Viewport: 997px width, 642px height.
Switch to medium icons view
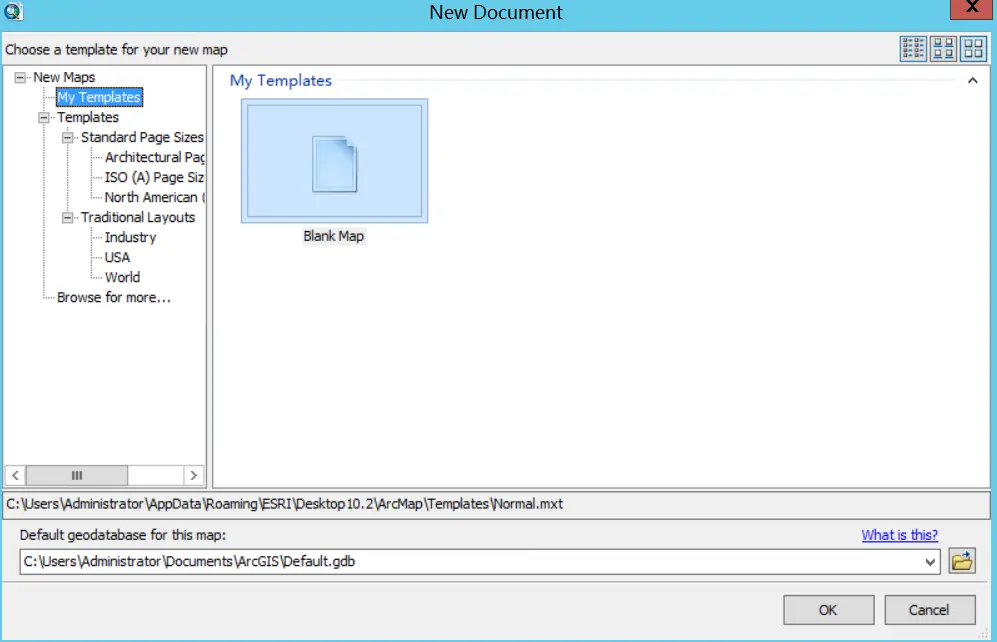pyautogui.click(x=943, y=48)
